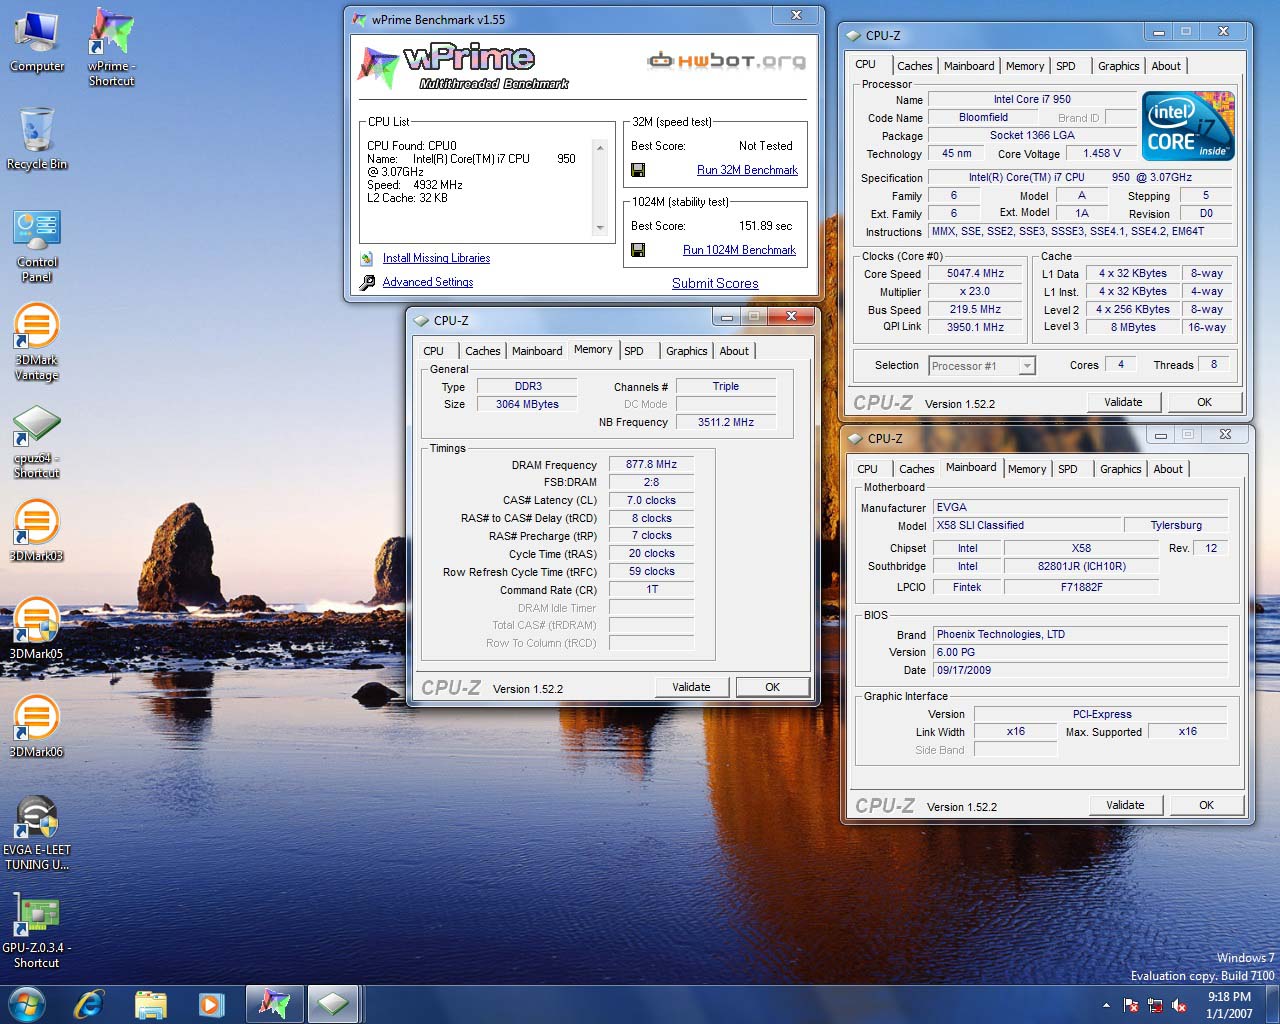Open Memory tab in top CPU-Z window
Viewport: 1280px width, 1024px height.
tap(1025, 66)
